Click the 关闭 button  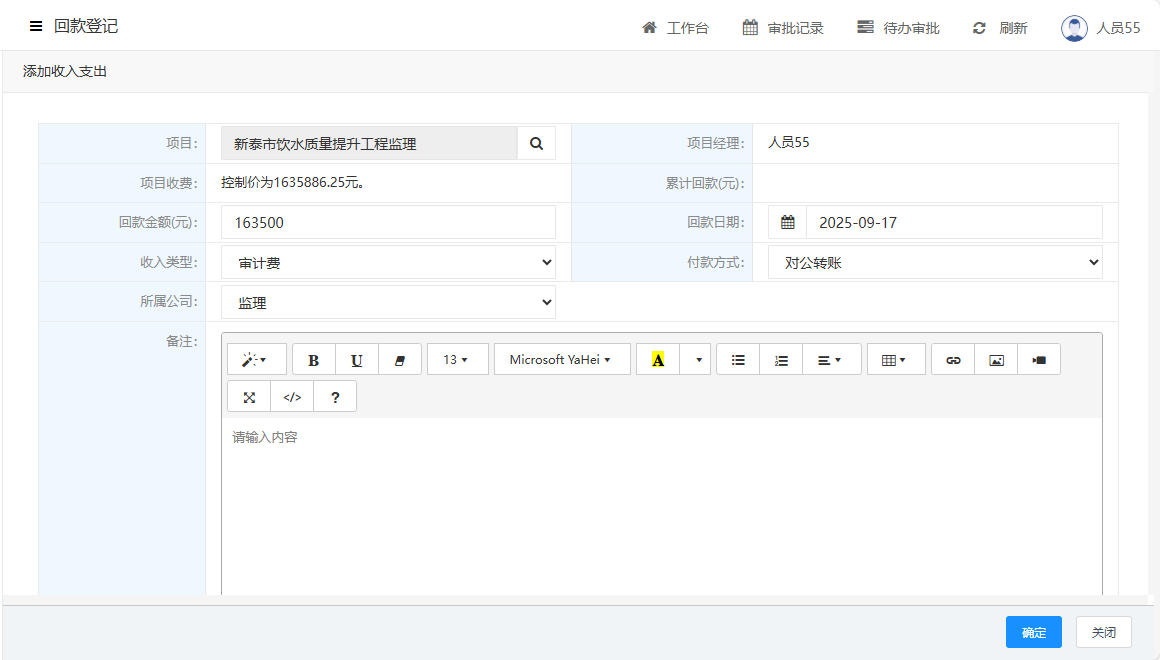point(1103,632)
